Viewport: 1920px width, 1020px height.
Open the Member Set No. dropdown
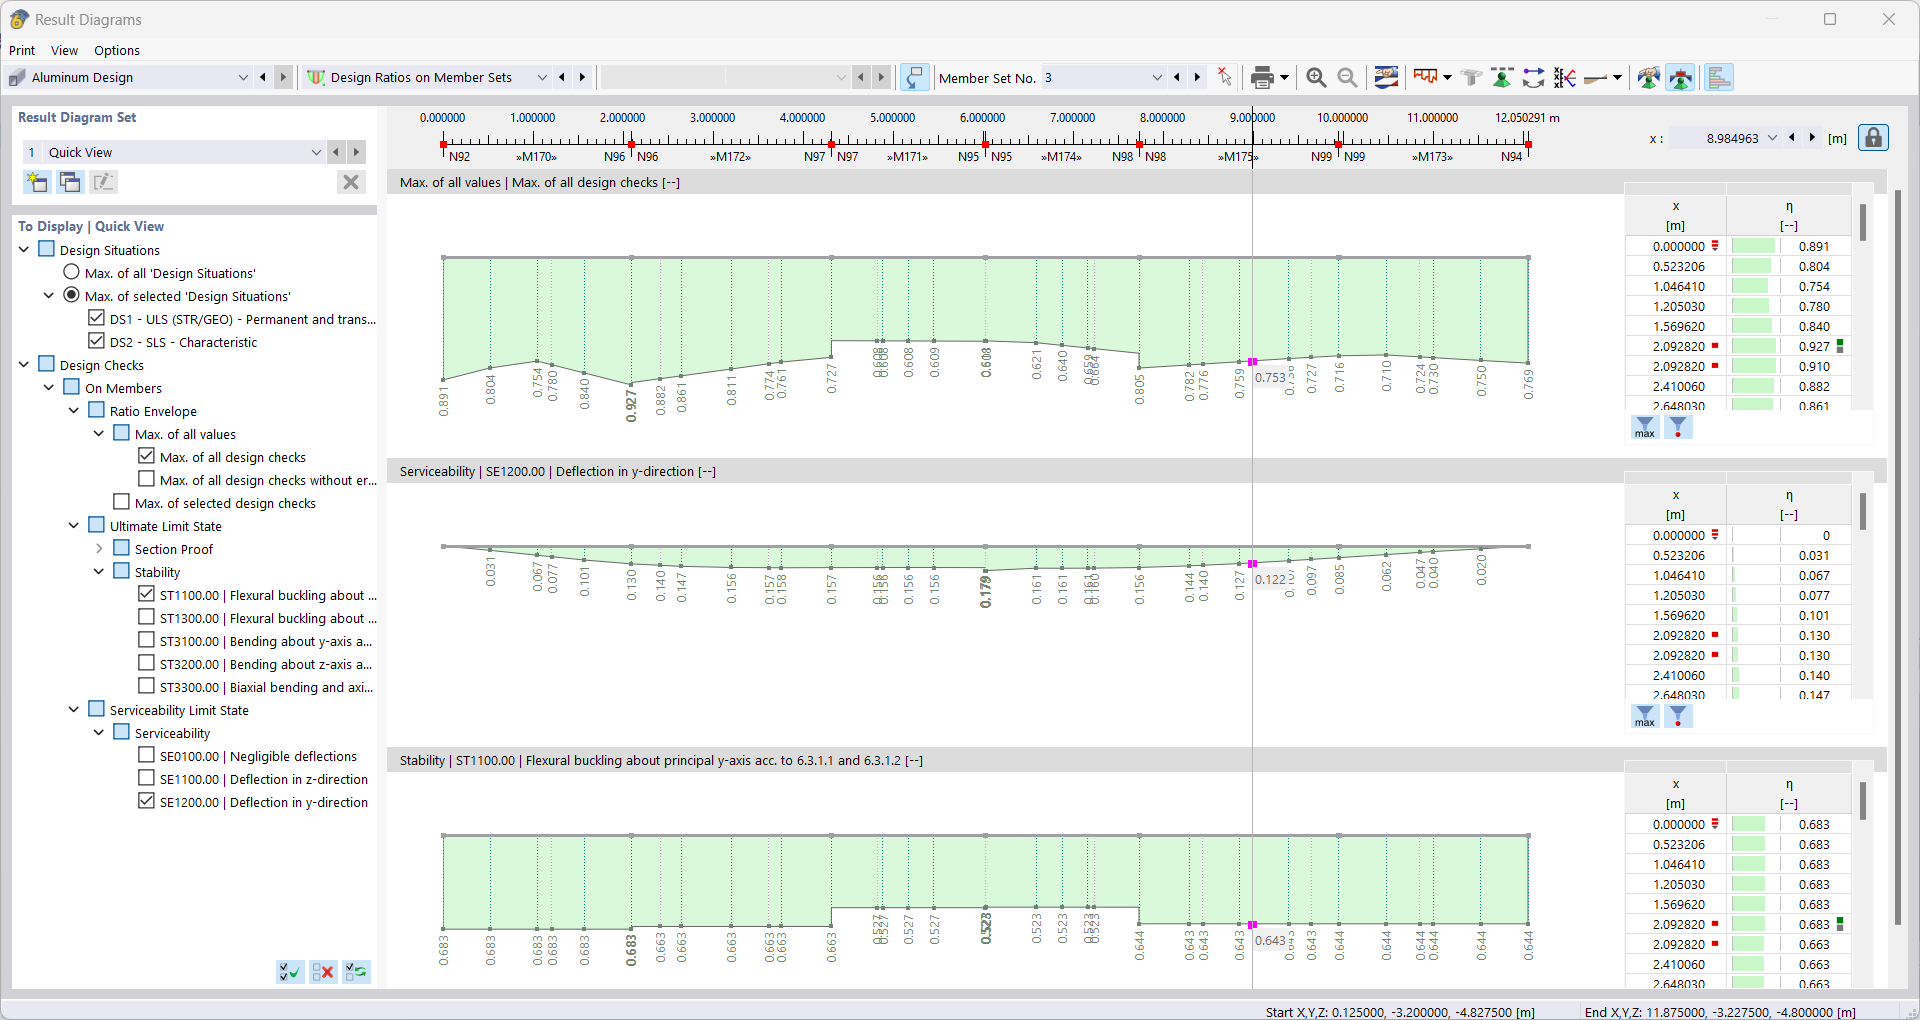pyautogui.click(x=1157, y=77)
